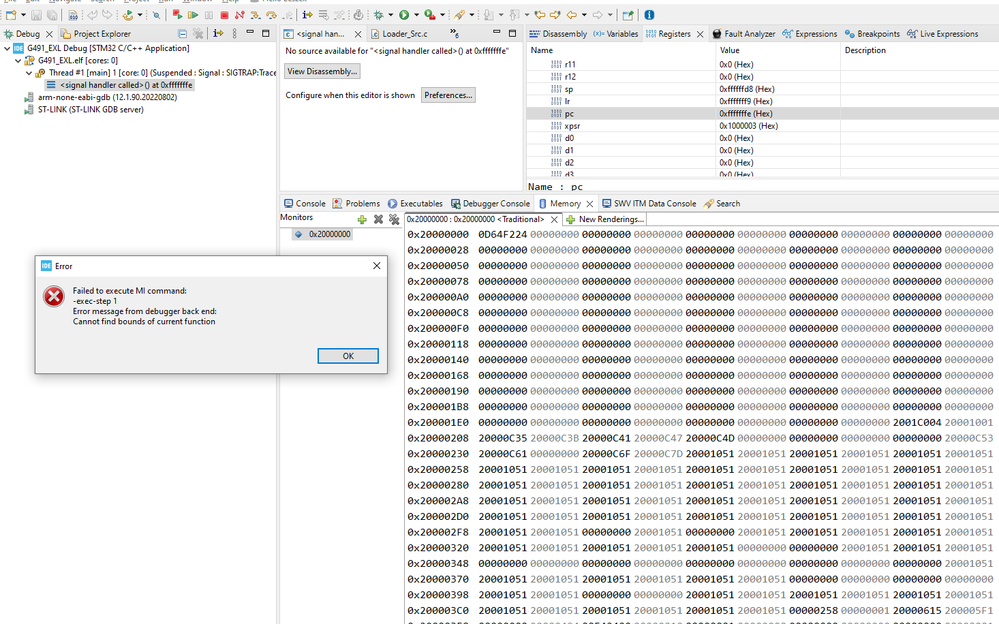
Task: Click the Suspend pause icon
Action: (x=208, y=15)
